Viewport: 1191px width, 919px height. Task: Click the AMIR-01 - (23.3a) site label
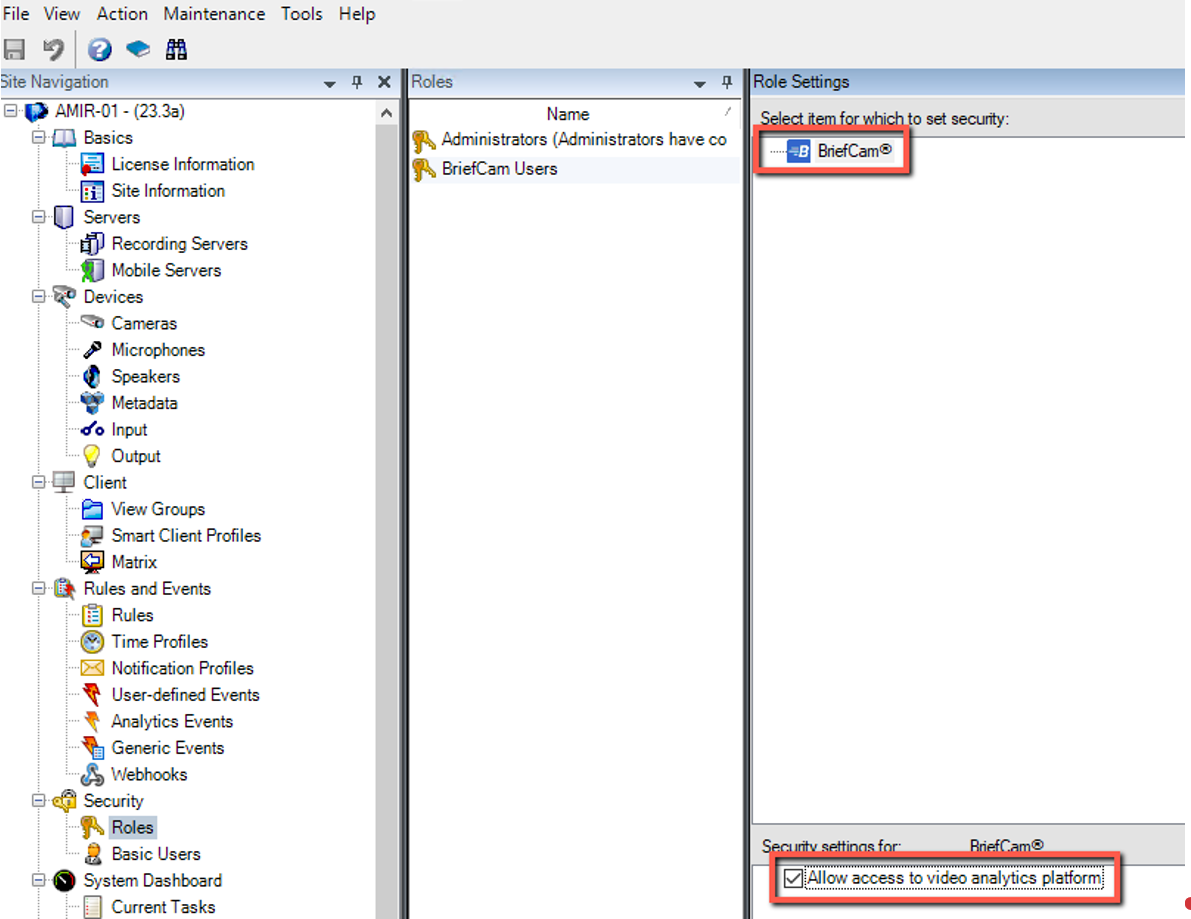click(120, 111)
